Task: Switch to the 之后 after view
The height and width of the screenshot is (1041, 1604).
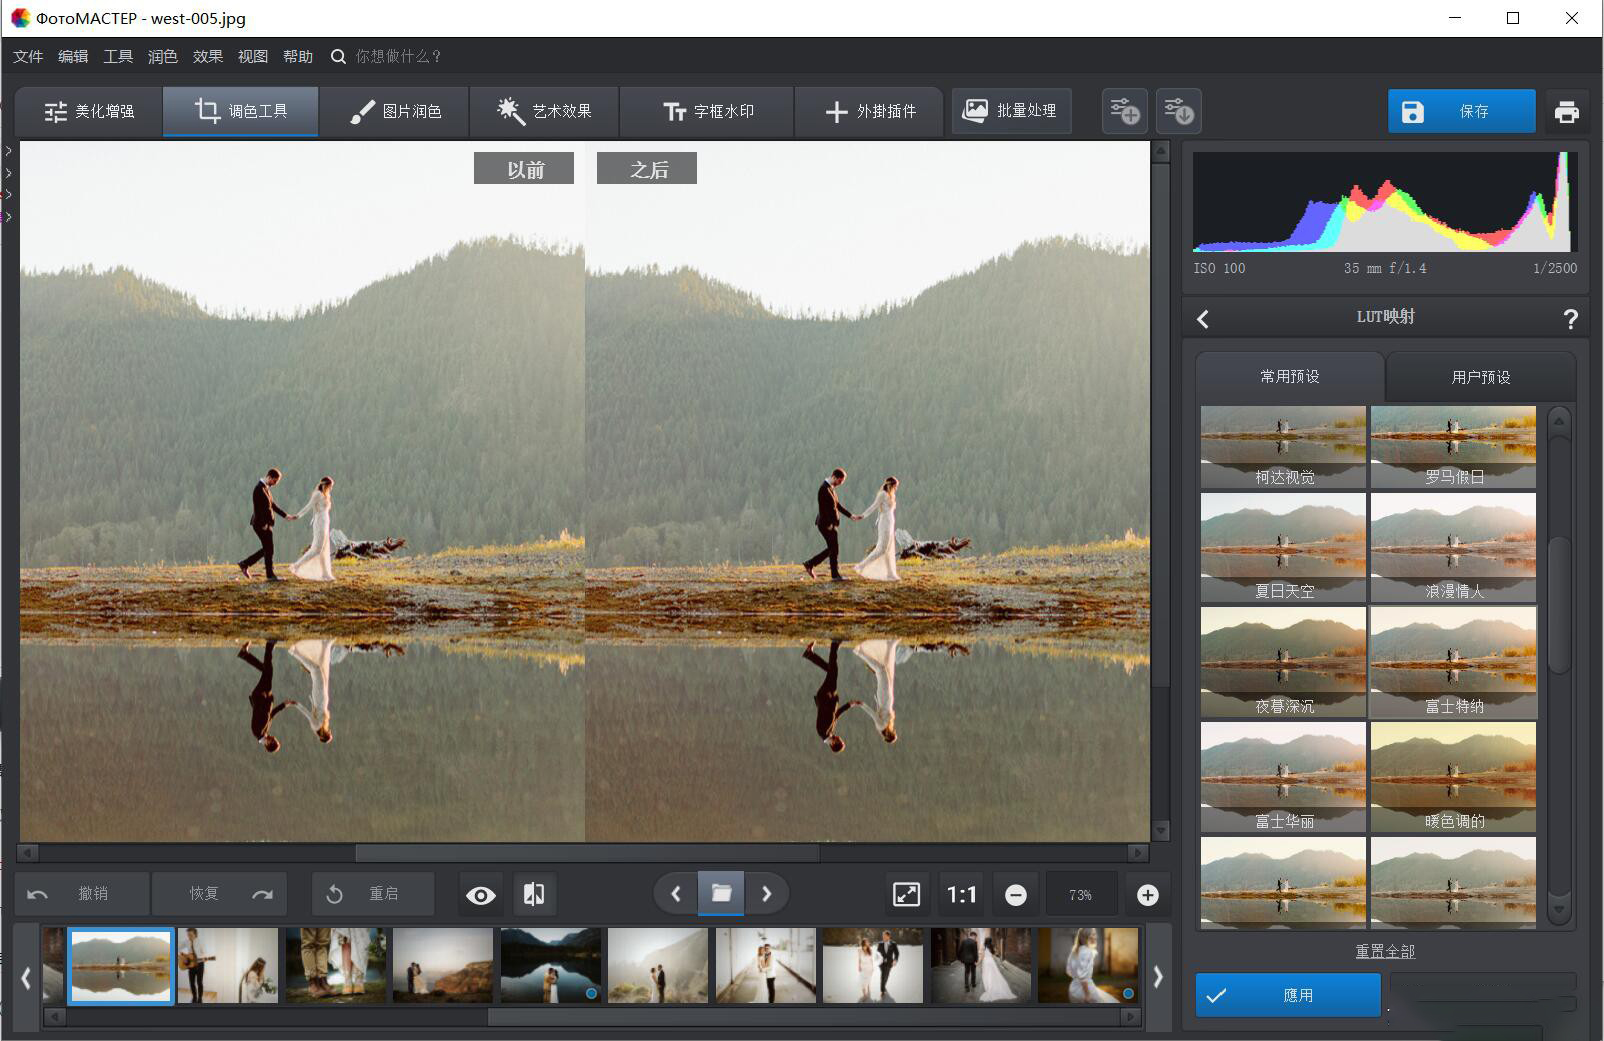Action: click(646, 168)
